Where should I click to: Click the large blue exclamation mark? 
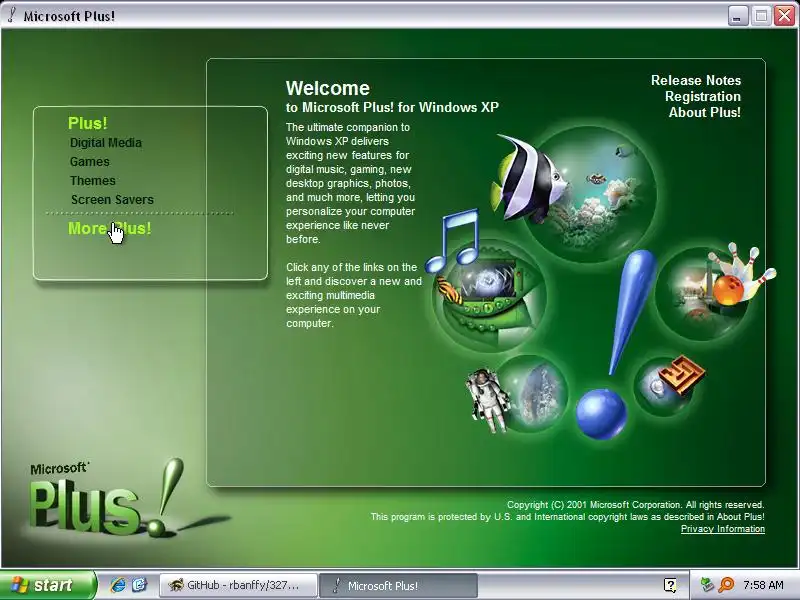tap(616, 344)
